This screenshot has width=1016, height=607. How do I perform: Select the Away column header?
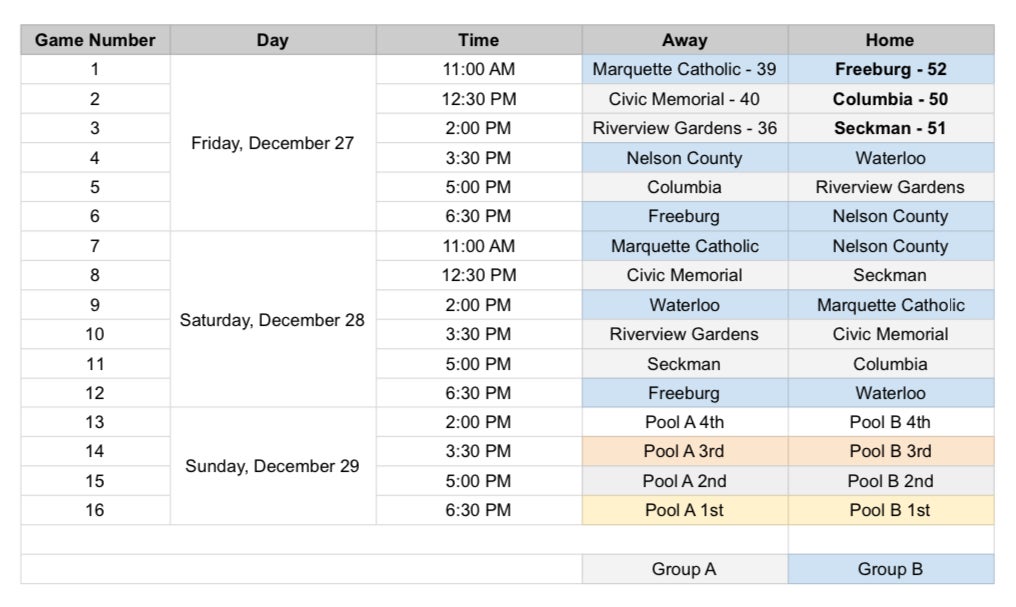[x=684, y=40]
